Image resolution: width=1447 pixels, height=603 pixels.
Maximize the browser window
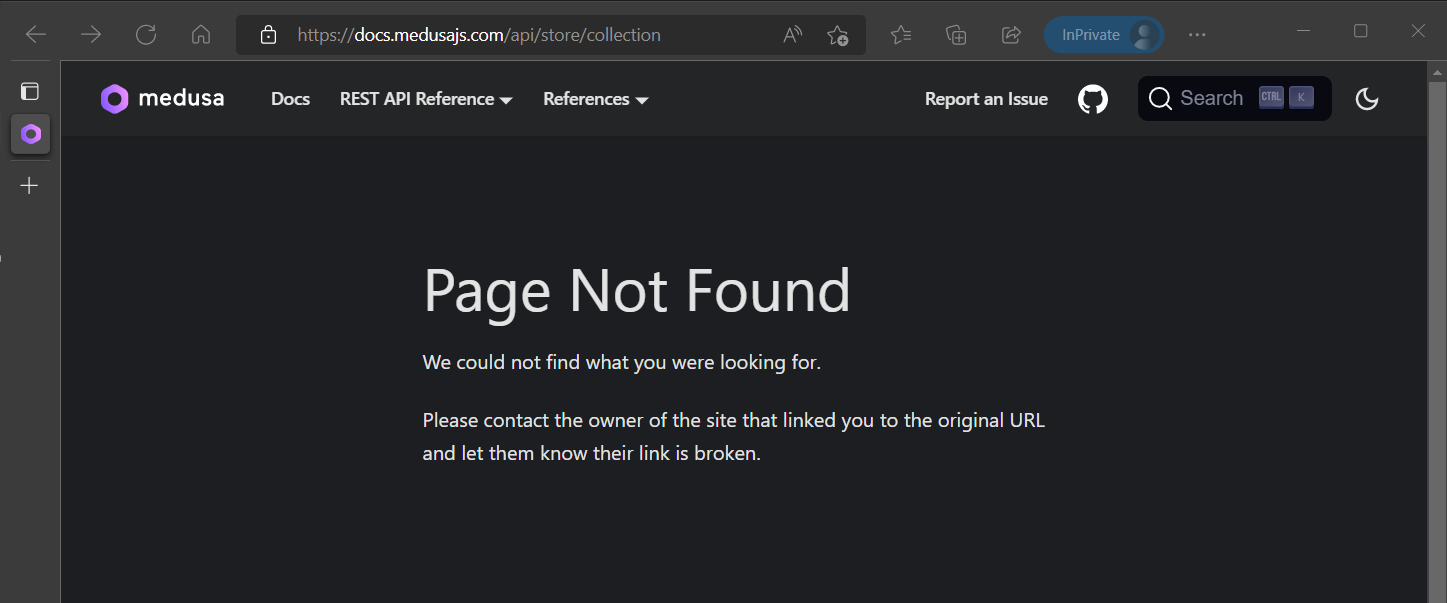click(x=1360, y=31)
